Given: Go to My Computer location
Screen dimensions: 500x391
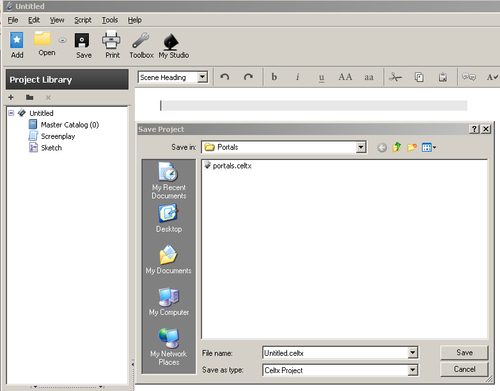Looking at the screenshot, I should (x=169, y=302).
